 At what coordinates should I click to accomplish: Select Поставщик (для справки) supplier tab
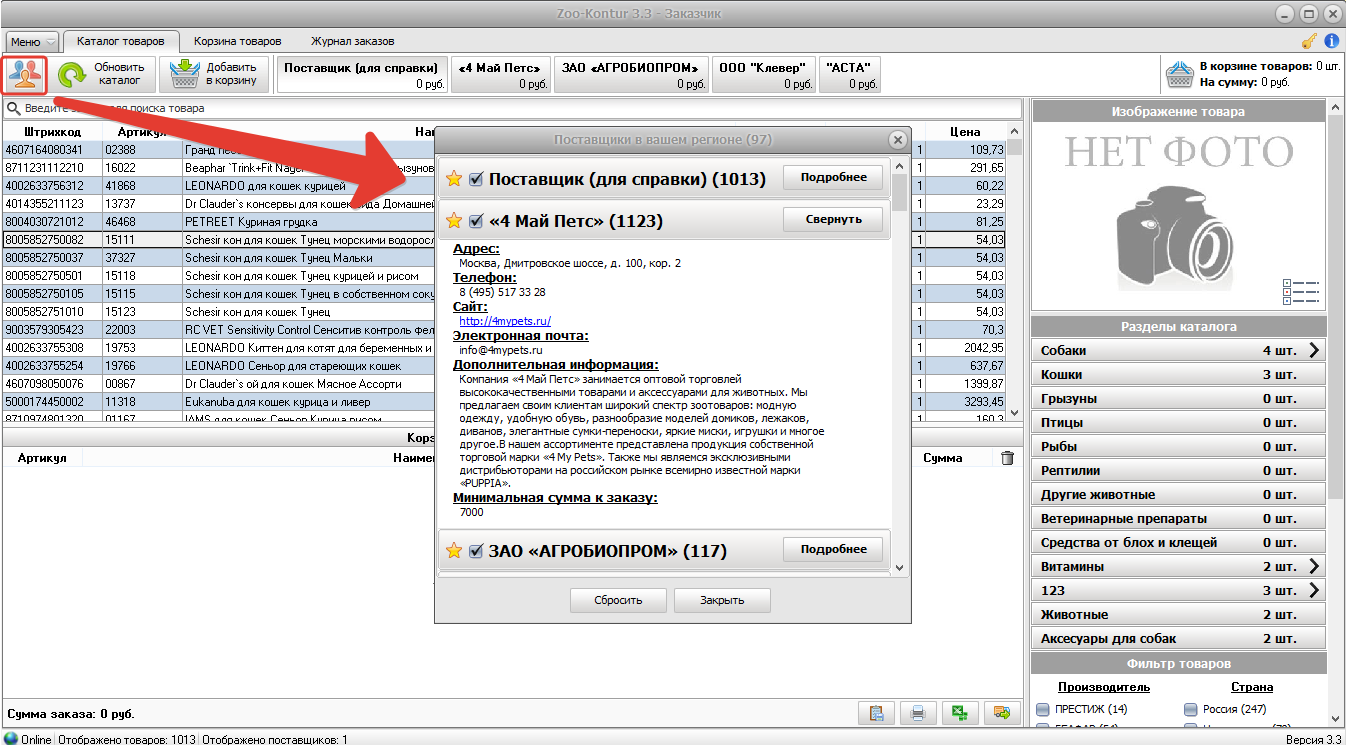[362, 75]
